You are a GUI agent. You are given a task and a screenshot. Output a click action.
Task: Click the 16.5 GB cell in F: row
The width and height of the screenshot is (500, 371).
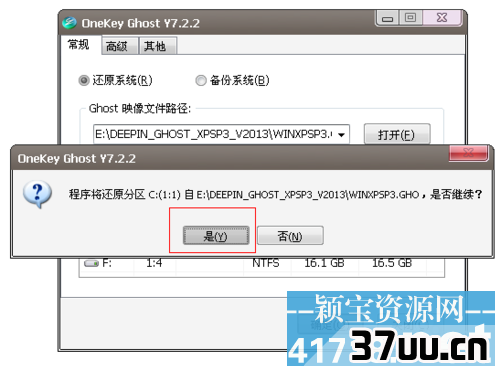click(392, 263)
